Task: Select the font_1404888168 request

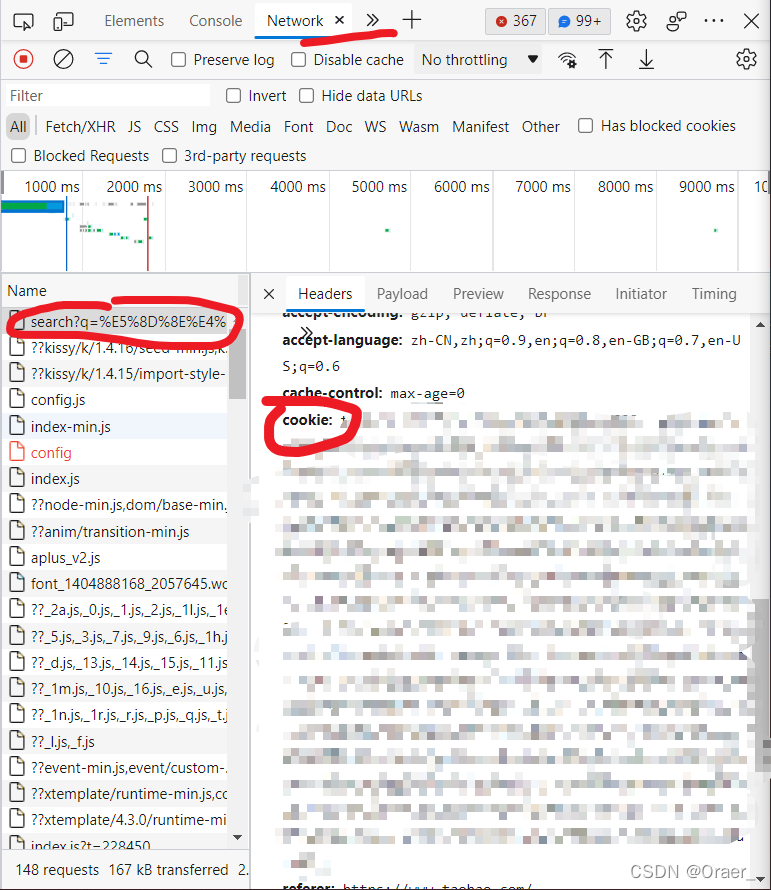Action: point(116,584)
